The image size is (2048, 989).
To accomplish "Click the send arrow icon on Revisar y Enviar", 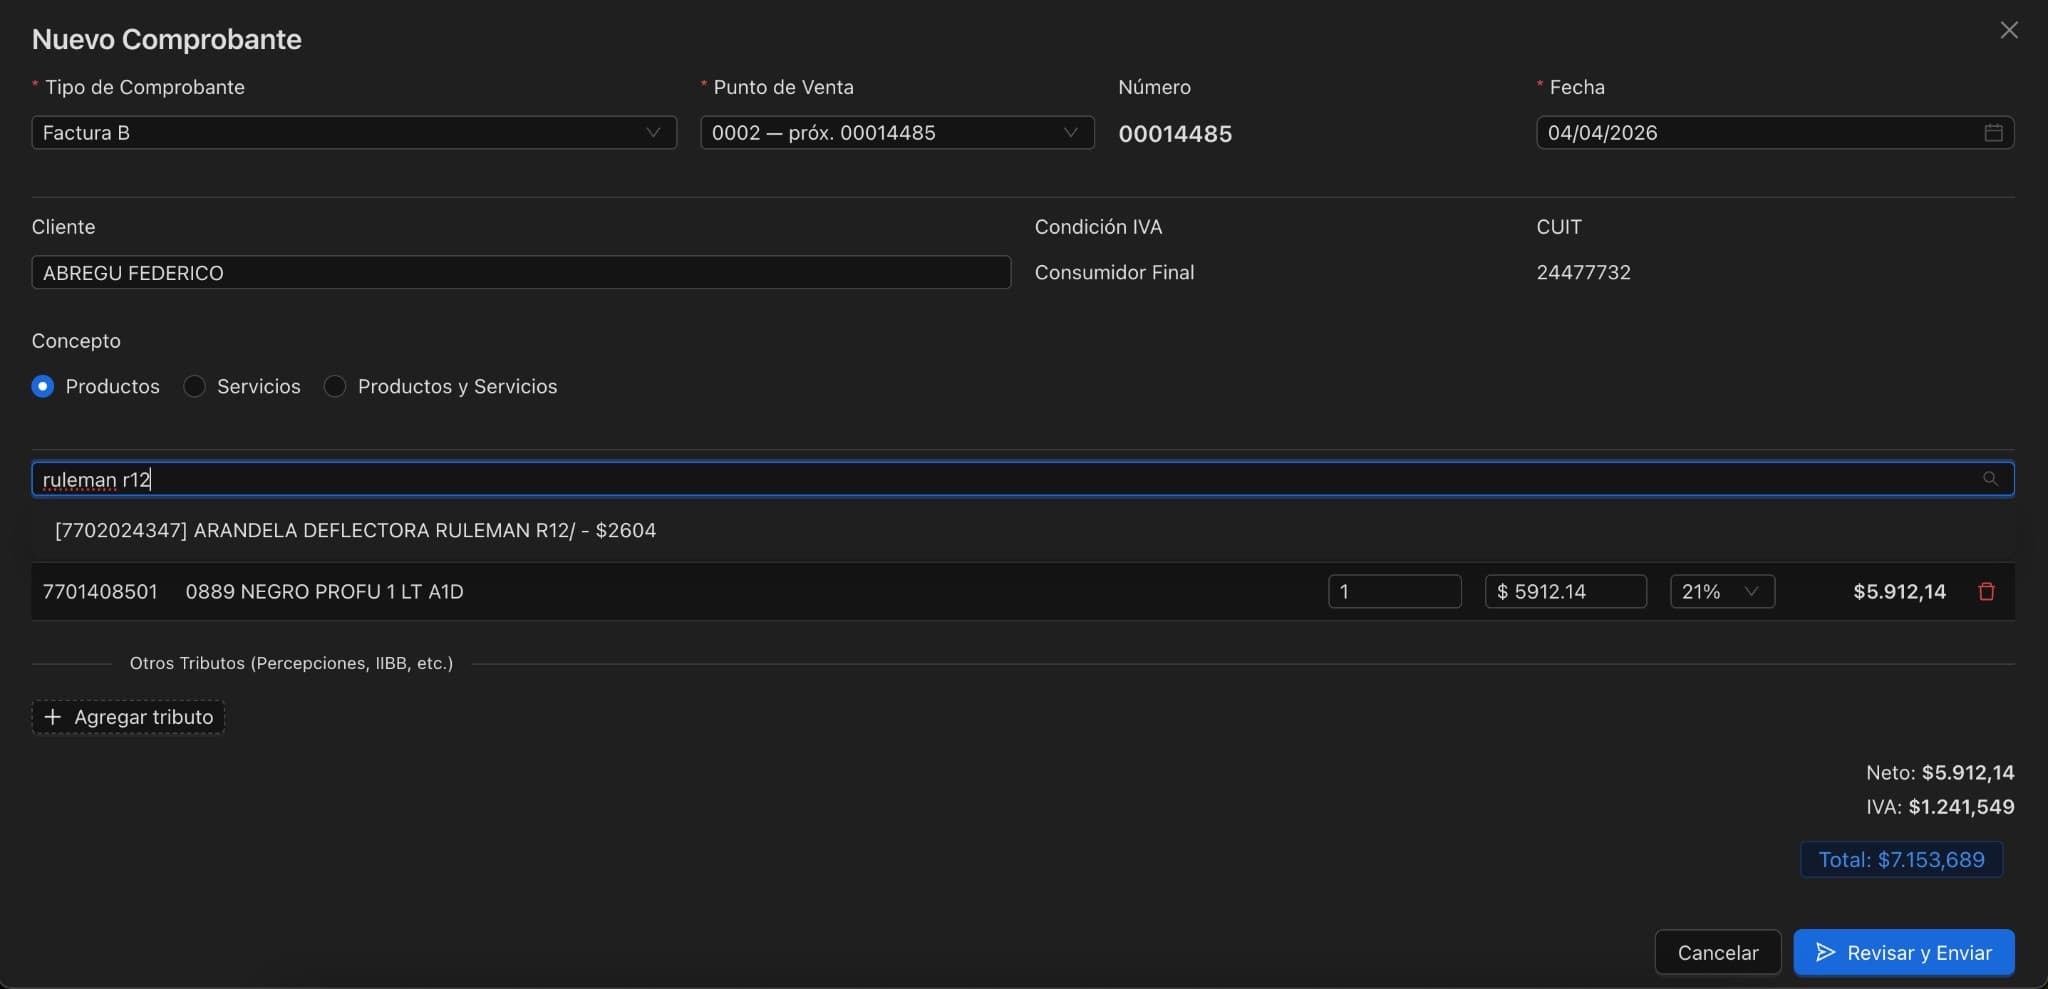I will point(1827,952).
